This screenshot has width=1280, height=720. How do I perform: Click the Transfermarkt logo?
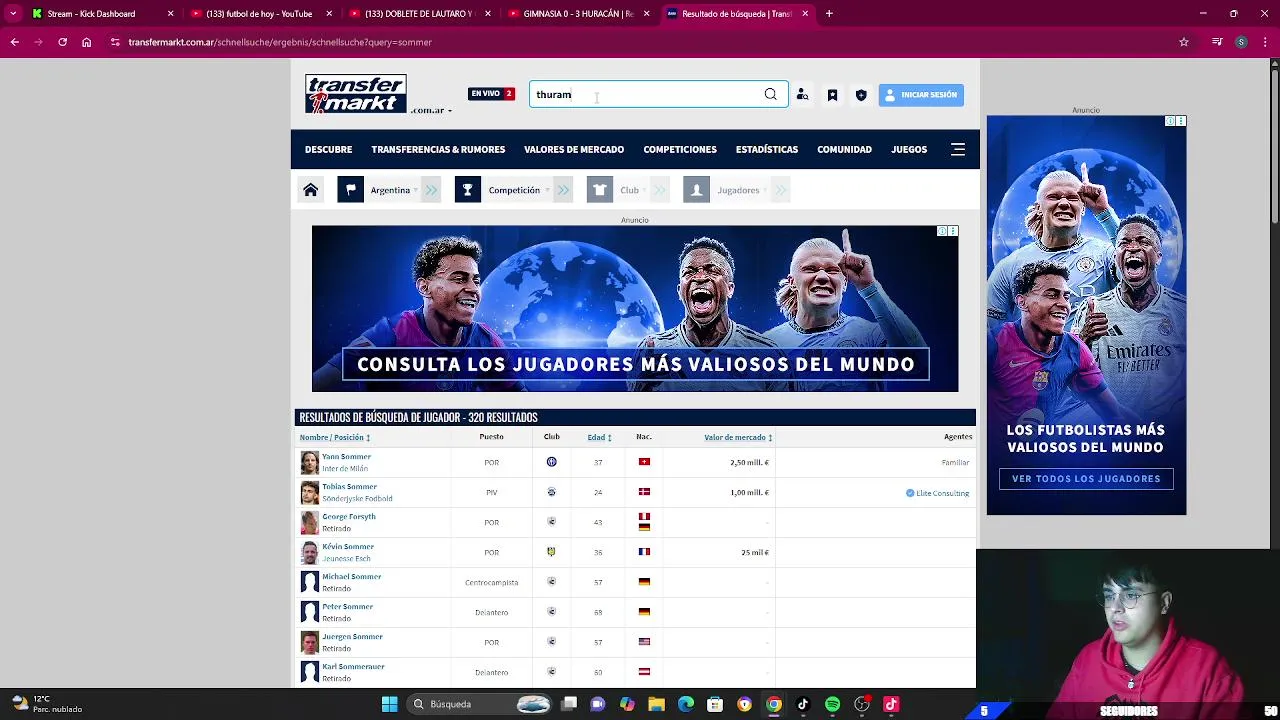(356, 94)
